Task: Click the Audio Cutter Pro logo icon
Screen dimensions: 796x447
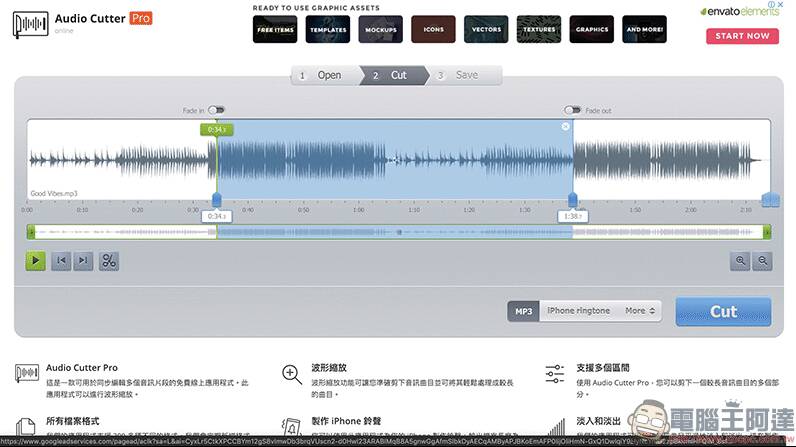Action: (x=30, y=24)
